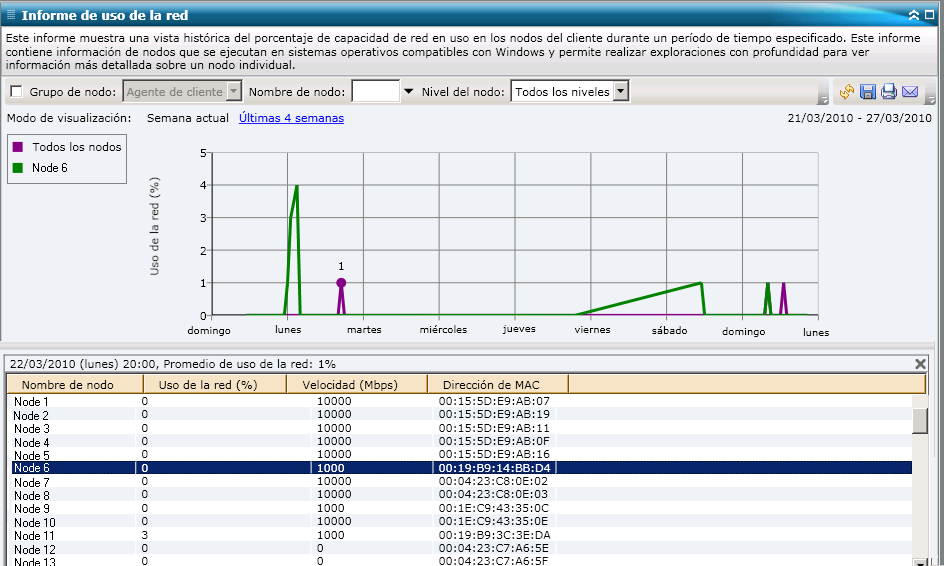Close the node details table panel
The image size is (944, 566).
coord(920,364)
